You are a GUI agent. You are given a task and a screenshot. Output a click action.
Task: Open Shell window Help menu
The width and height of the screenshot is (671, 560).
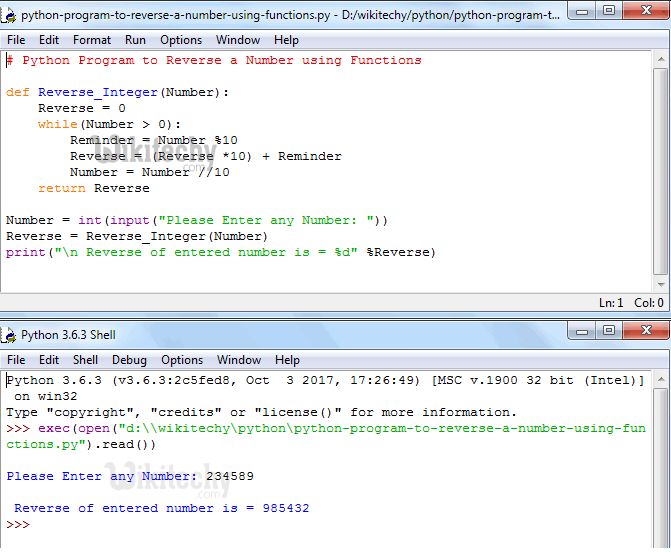[x=287, y=360]
